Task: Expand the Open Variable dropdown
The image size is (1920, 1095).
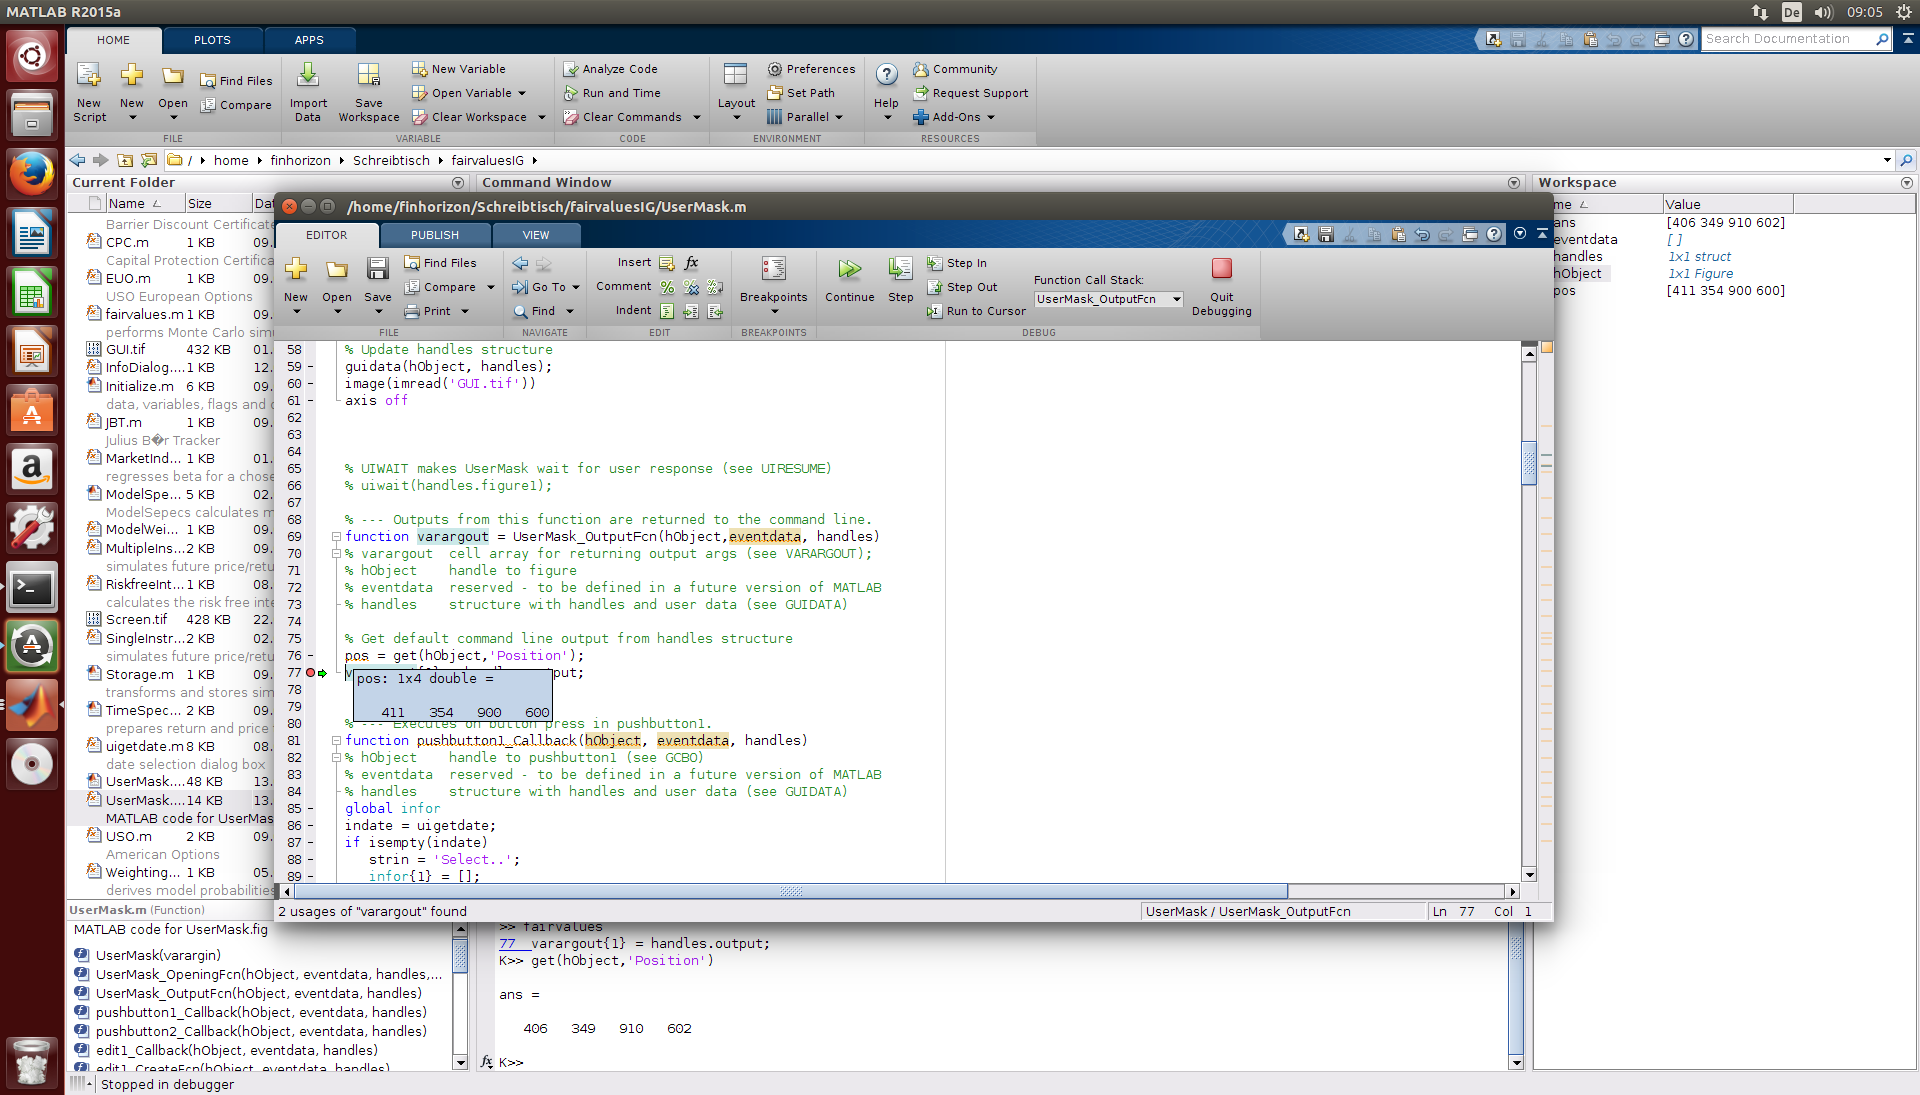Action: pos(522,93)
